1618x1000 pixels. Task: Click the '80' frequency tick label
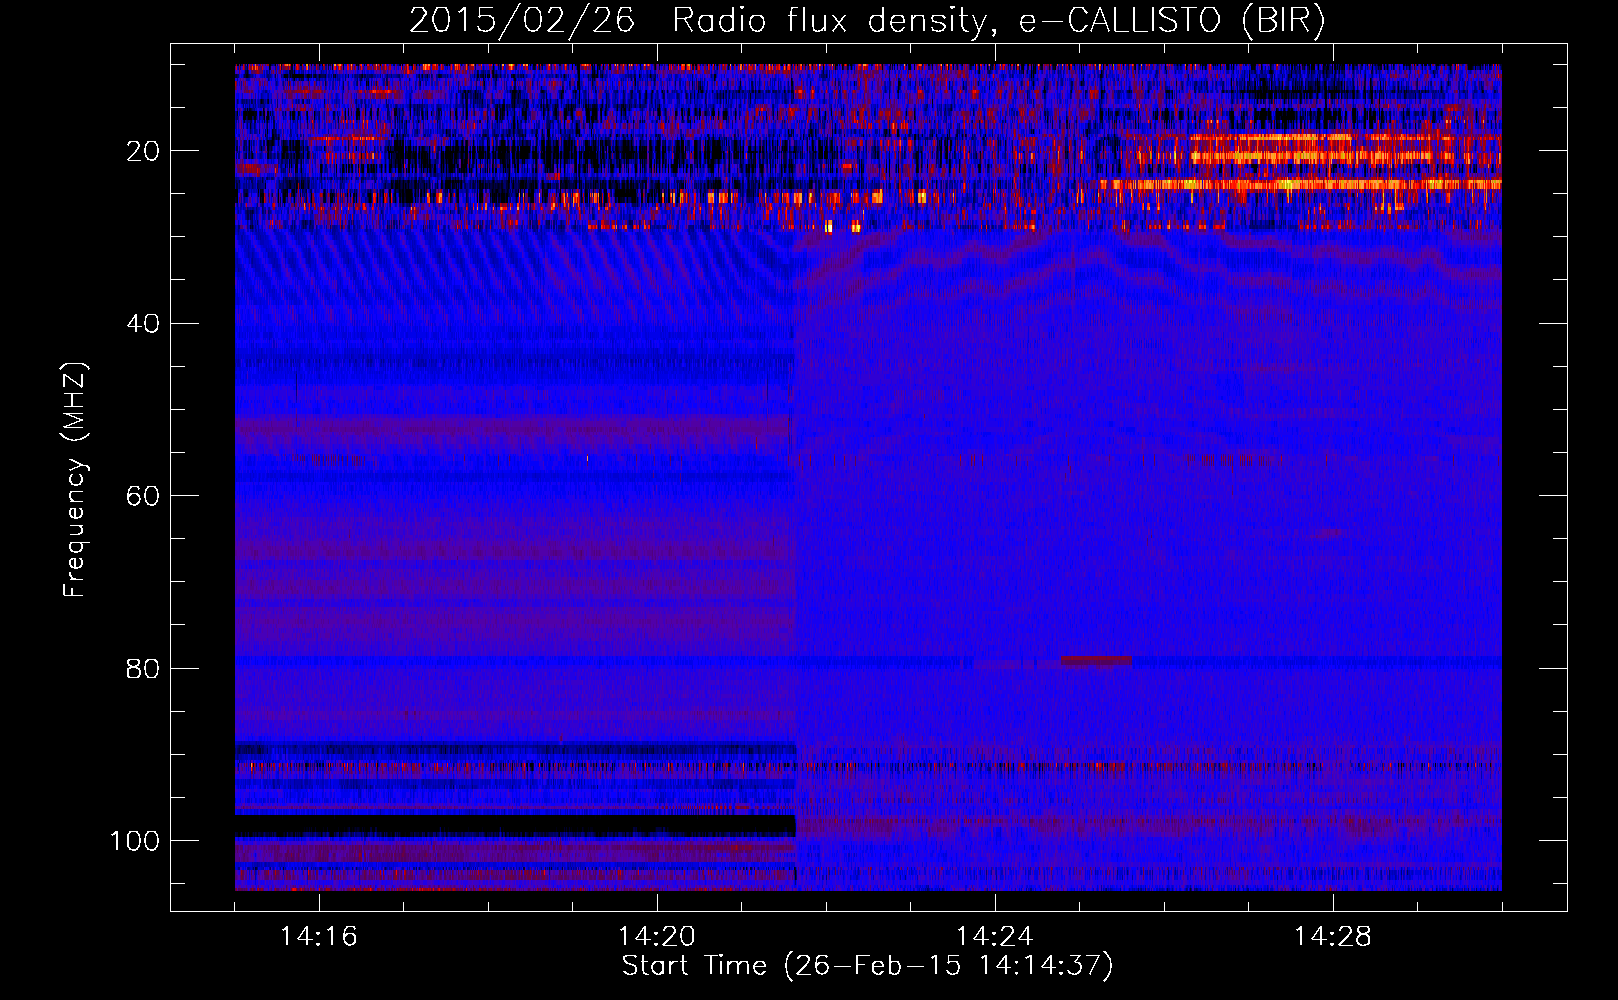pyautogui.click(x=143, y=668)
